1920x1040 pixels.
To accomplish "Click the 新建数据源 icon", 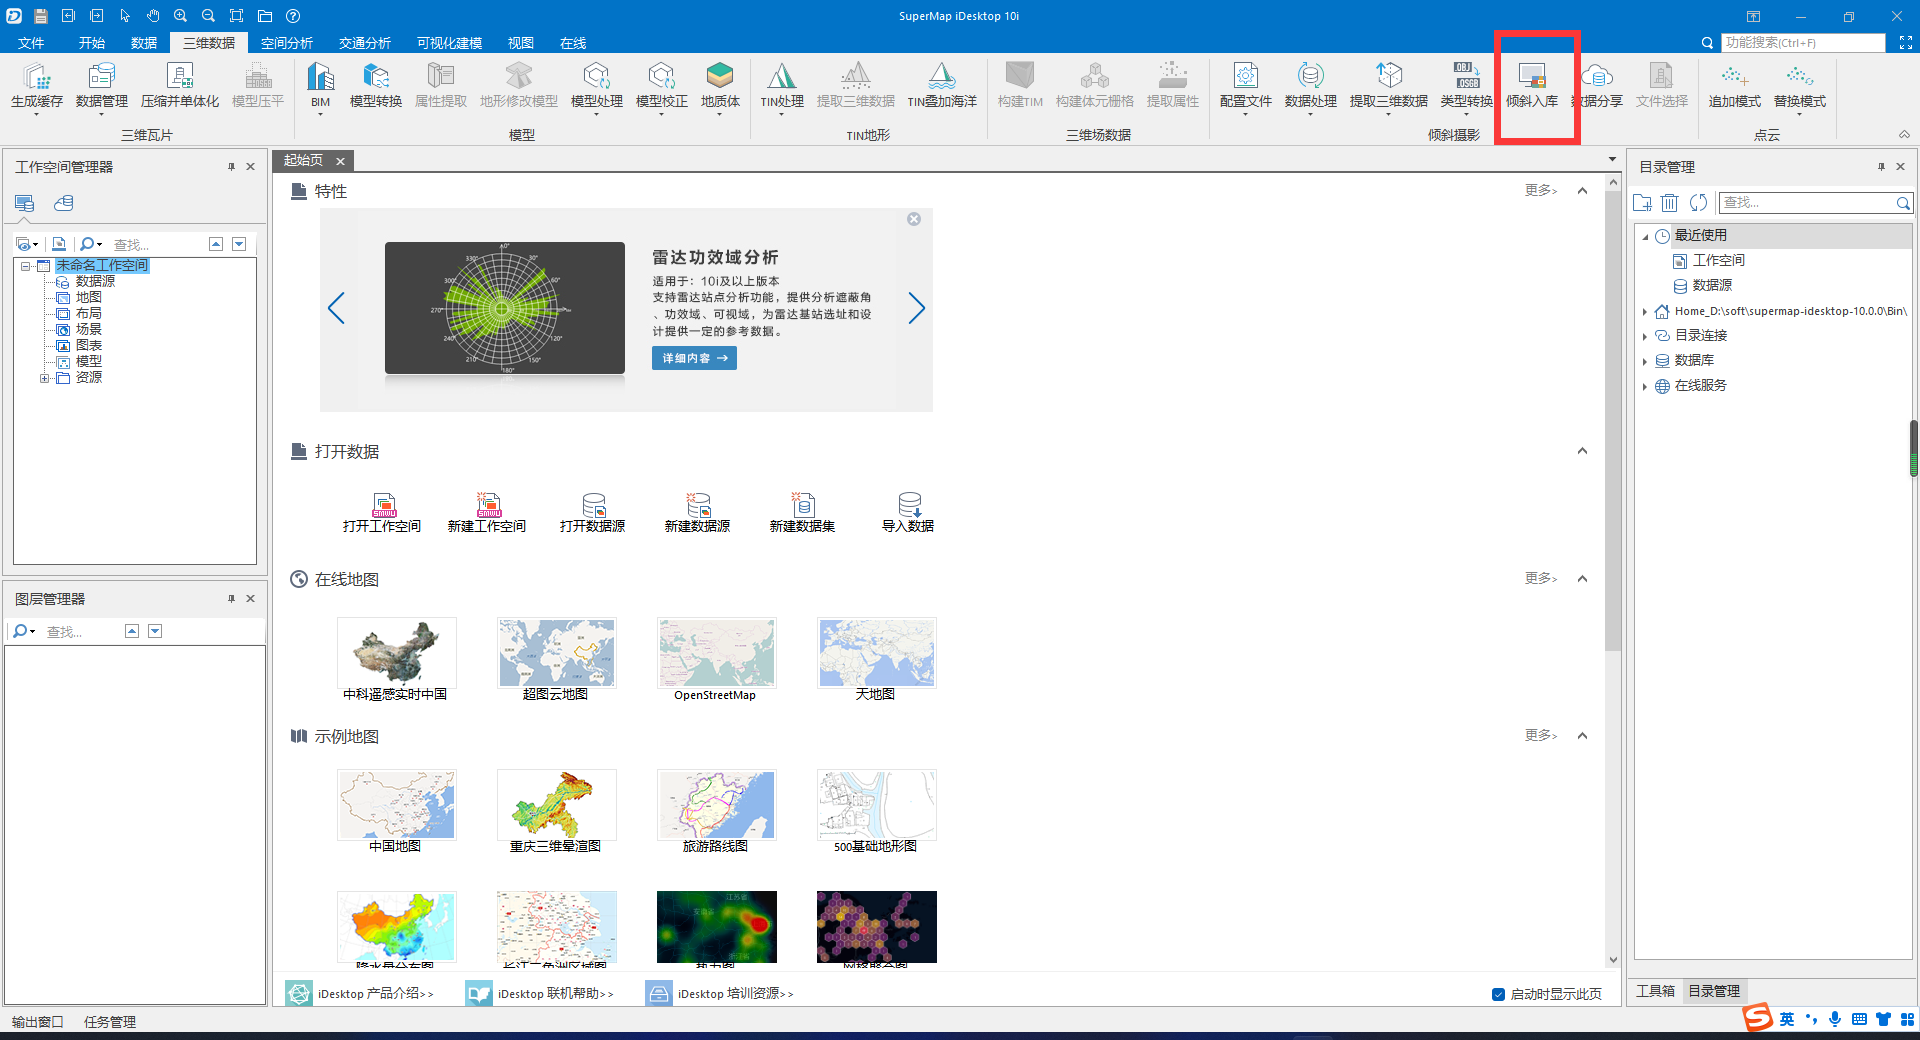I will (x=697, y=506).
